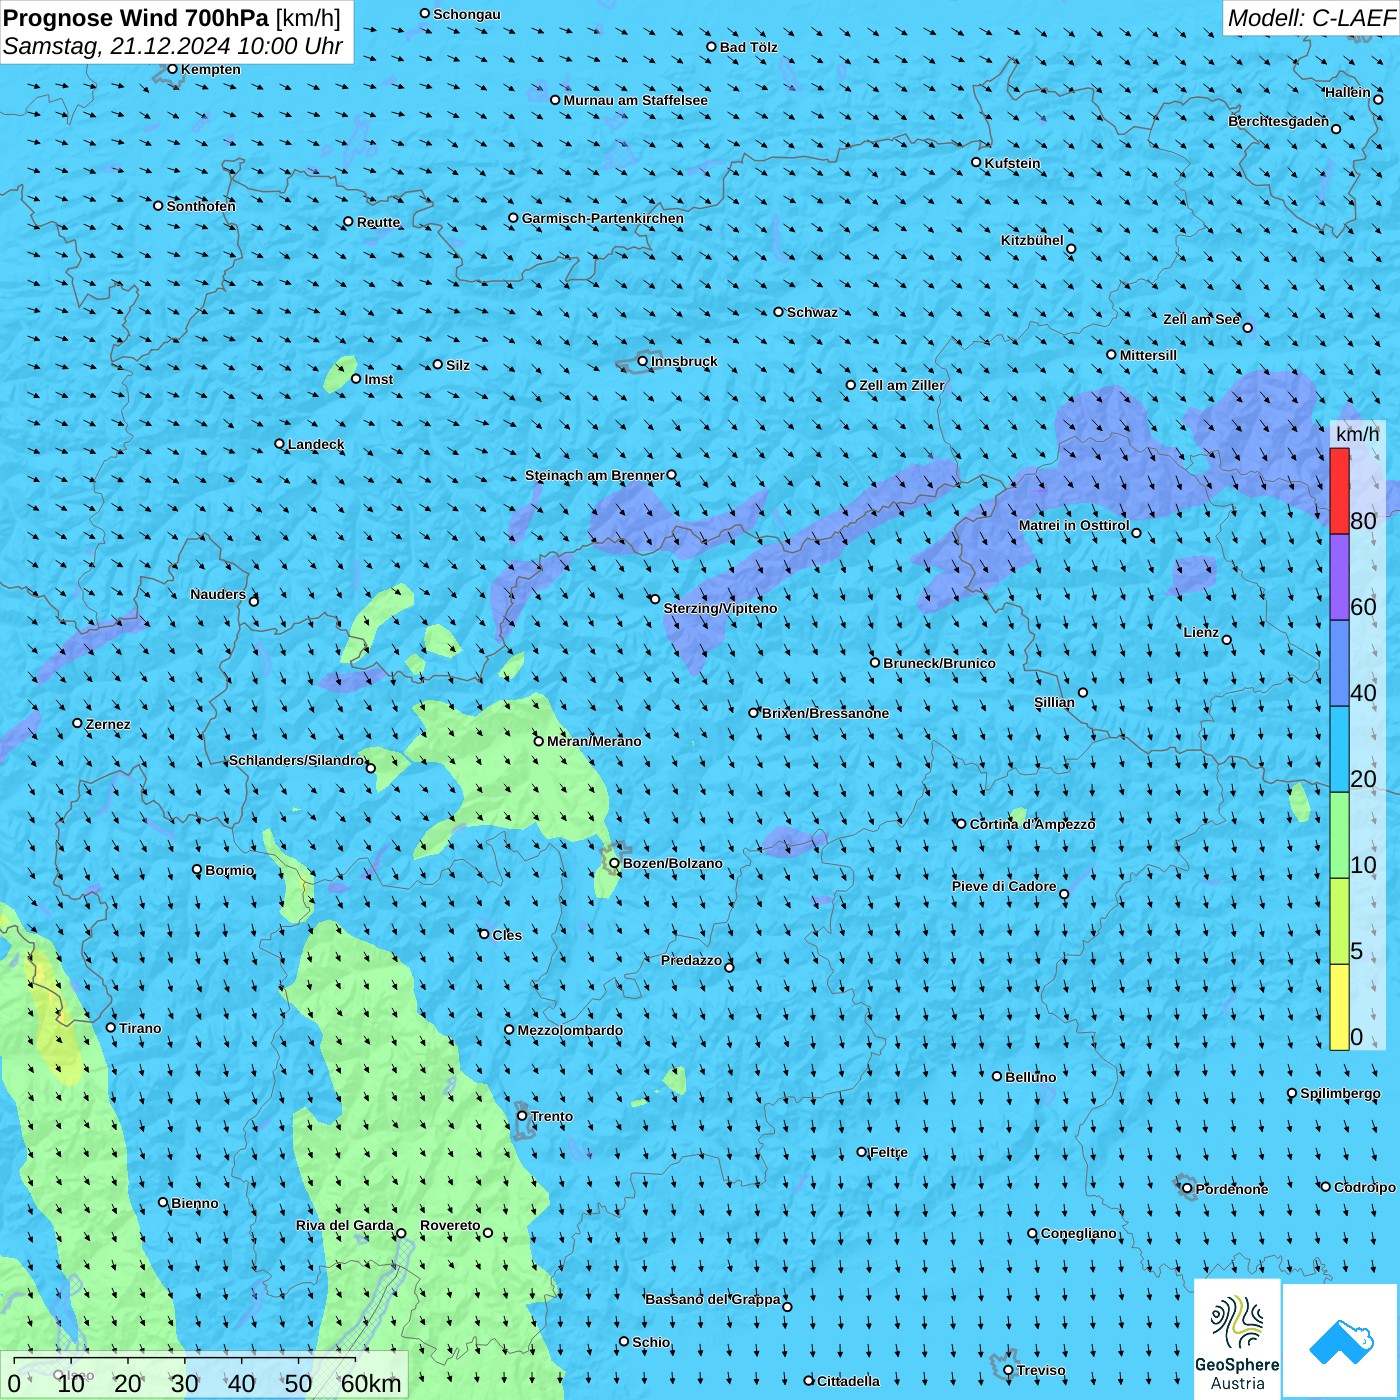
Task: Click the purple 60-80 legend swatch
Action: tap(1339, 577)
